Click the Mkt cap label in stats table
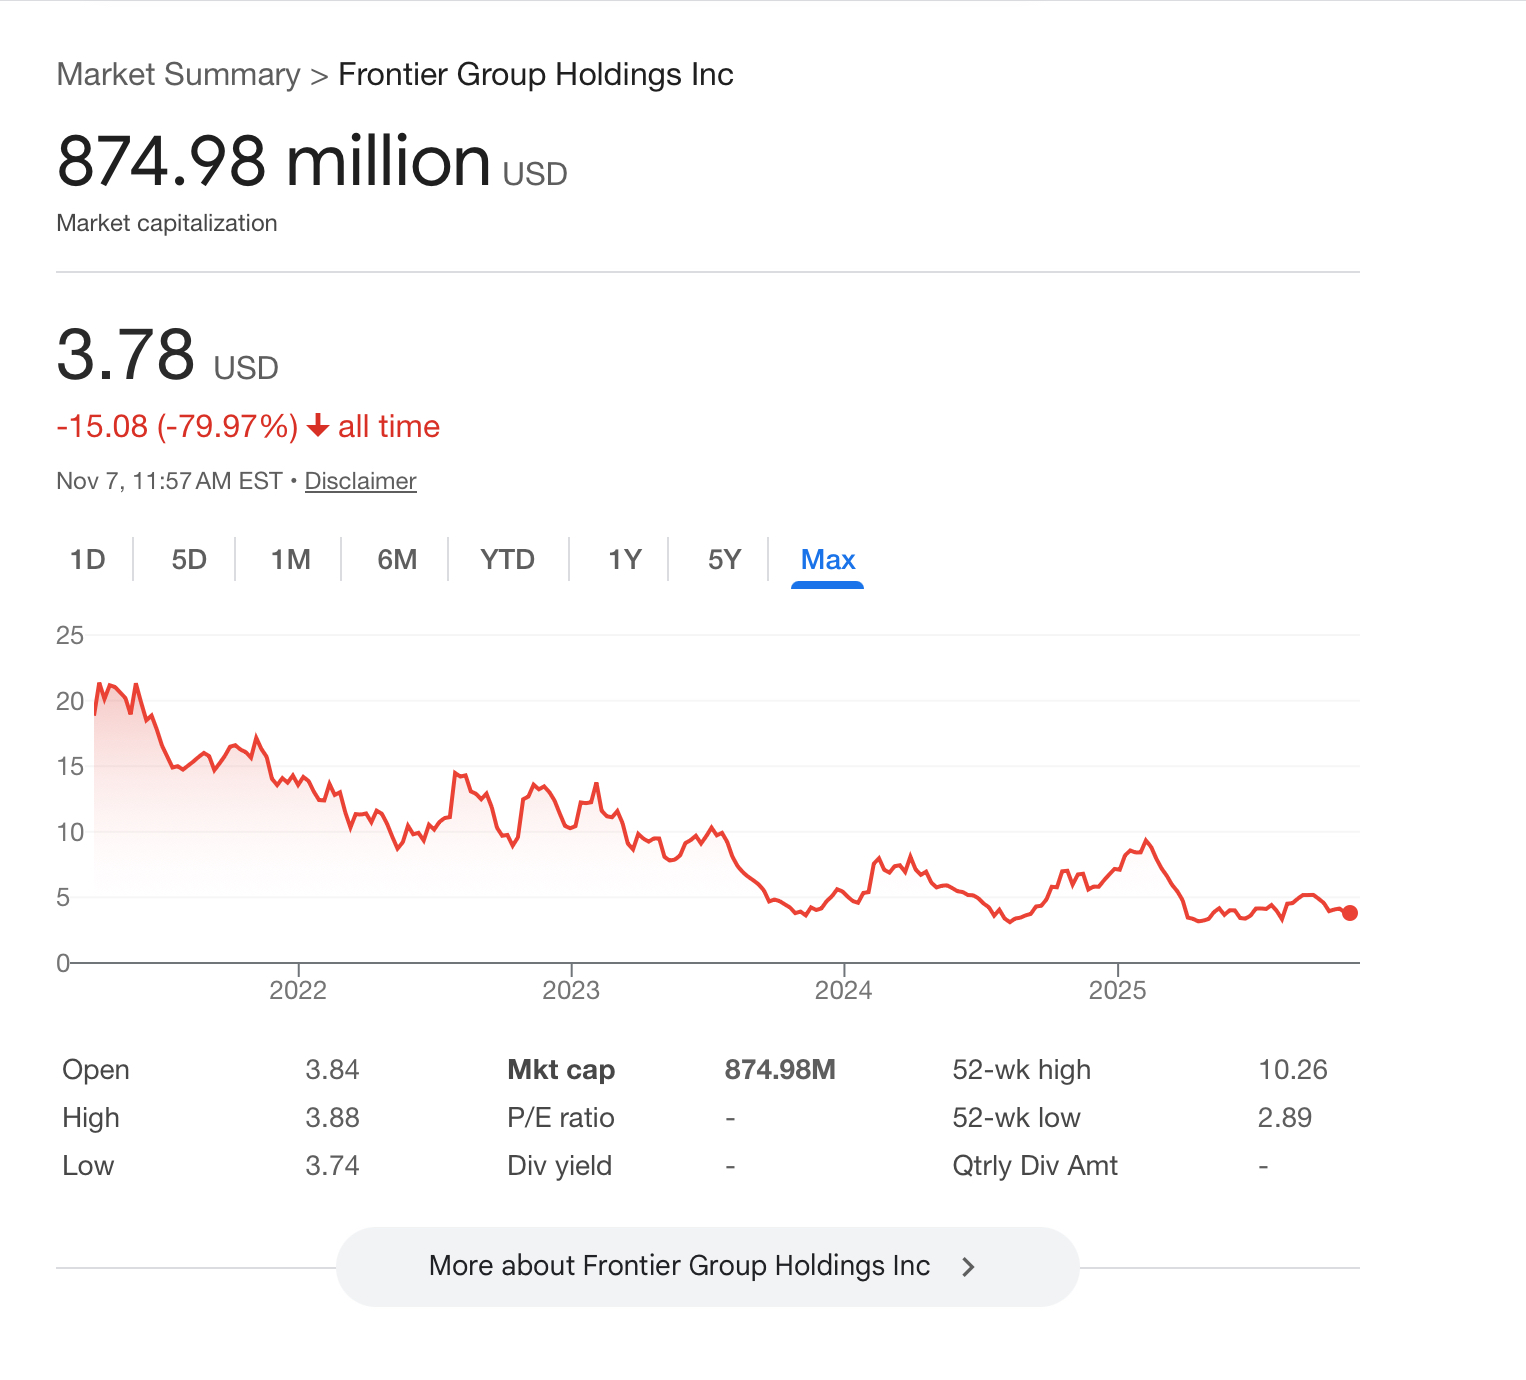 (x=561, y=1070)
